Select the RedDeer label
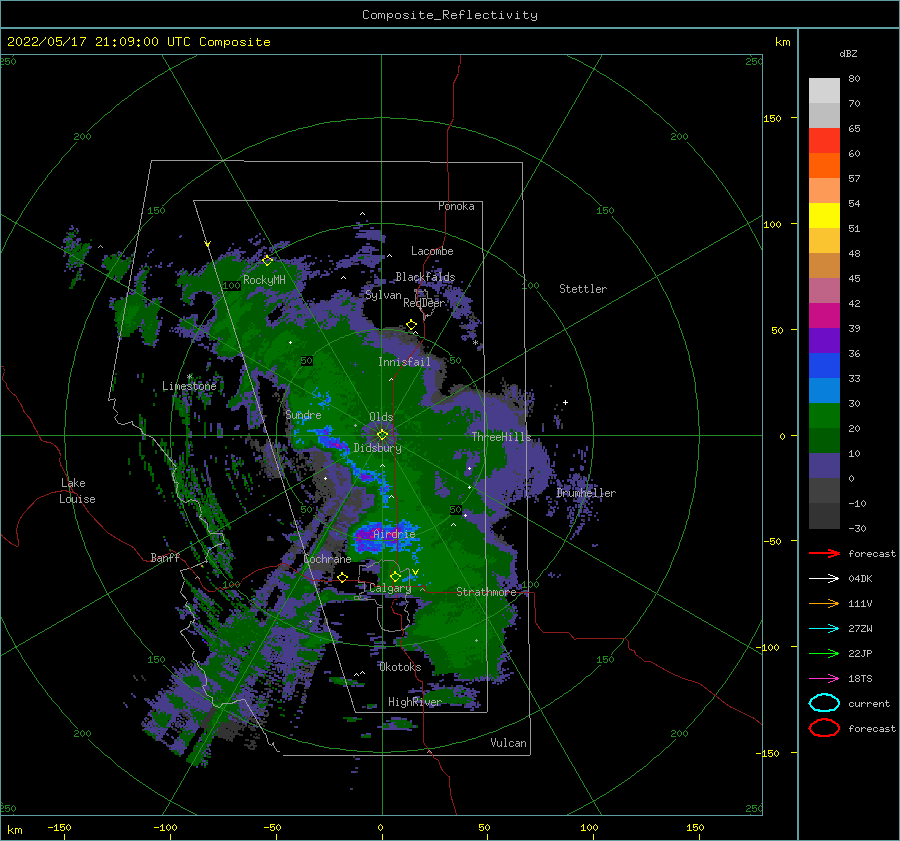The image size is (900, 841). click(x=424, y=303)
